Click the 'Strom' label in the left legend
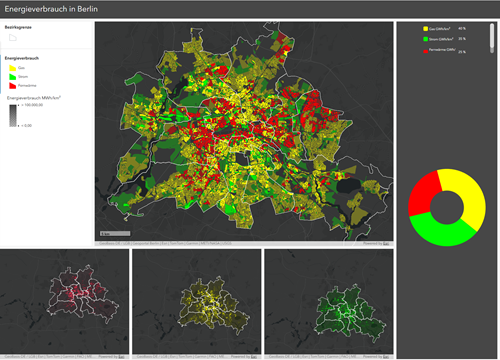The width and height of the screenshot is (500, 360). coord(23,77)
